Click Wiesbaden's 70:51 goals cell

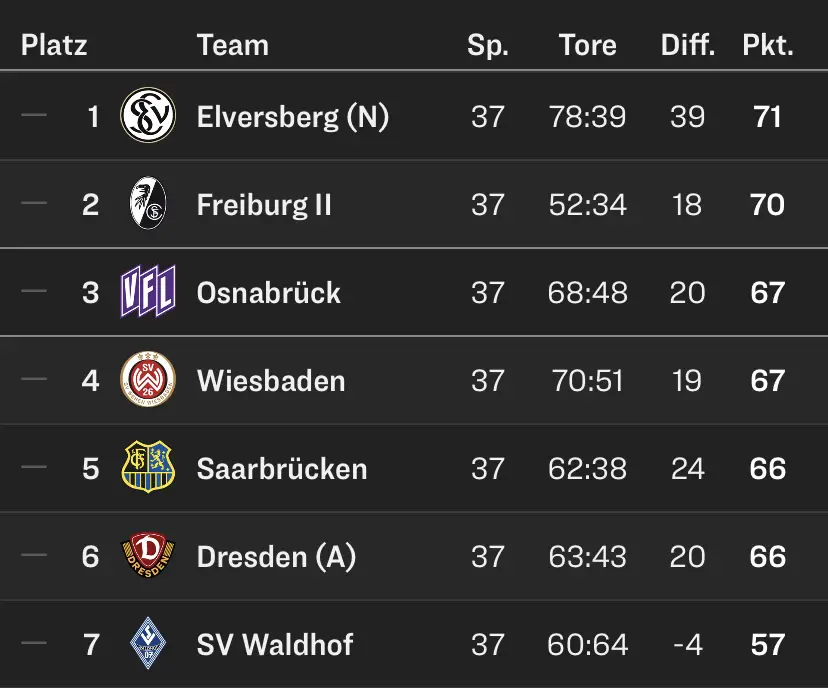[x=587, y=381]
